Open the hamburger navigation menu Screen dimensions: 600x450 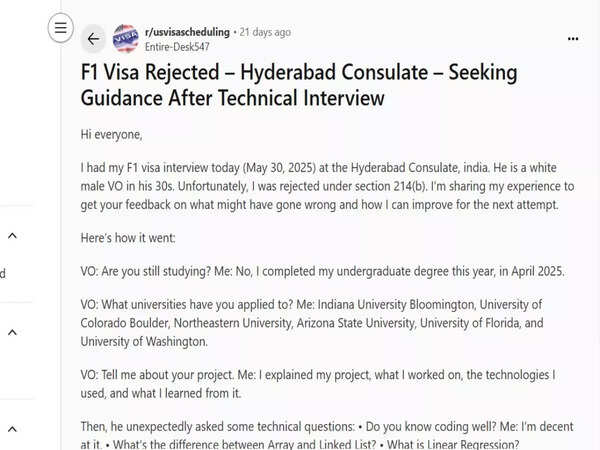click(60, 28)
